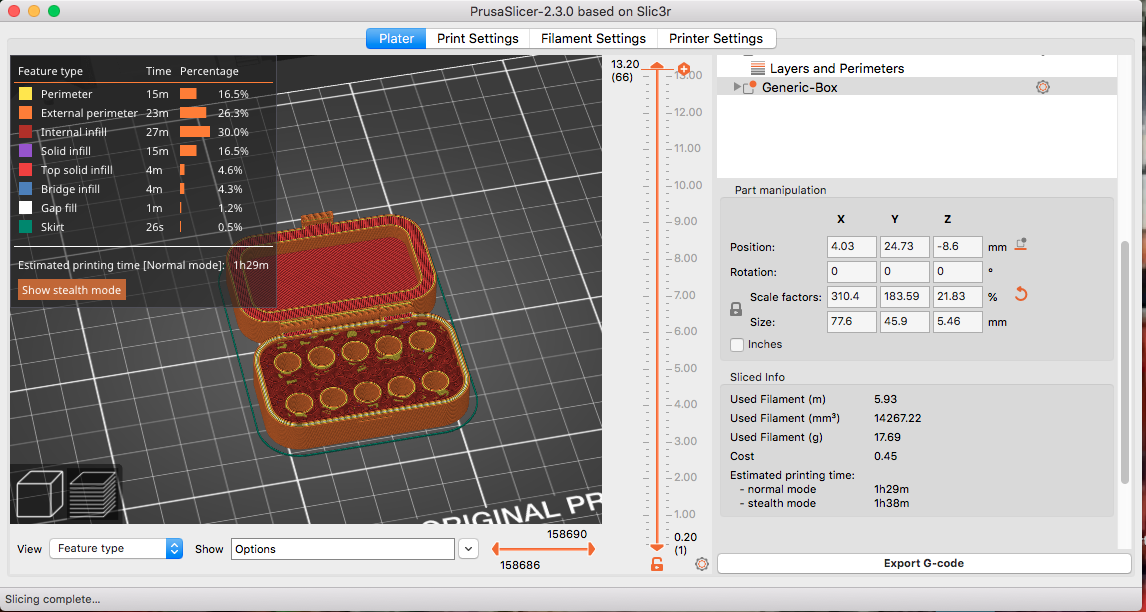Screen dimensions: 1146x612
Task: Open the Print Settings tab
Action: (x=478, y=39)
